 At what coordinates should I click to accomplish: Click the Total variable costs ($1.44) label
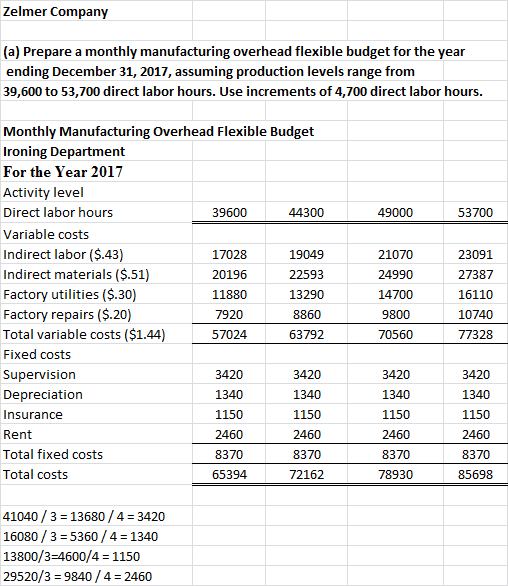pos(84,334)
